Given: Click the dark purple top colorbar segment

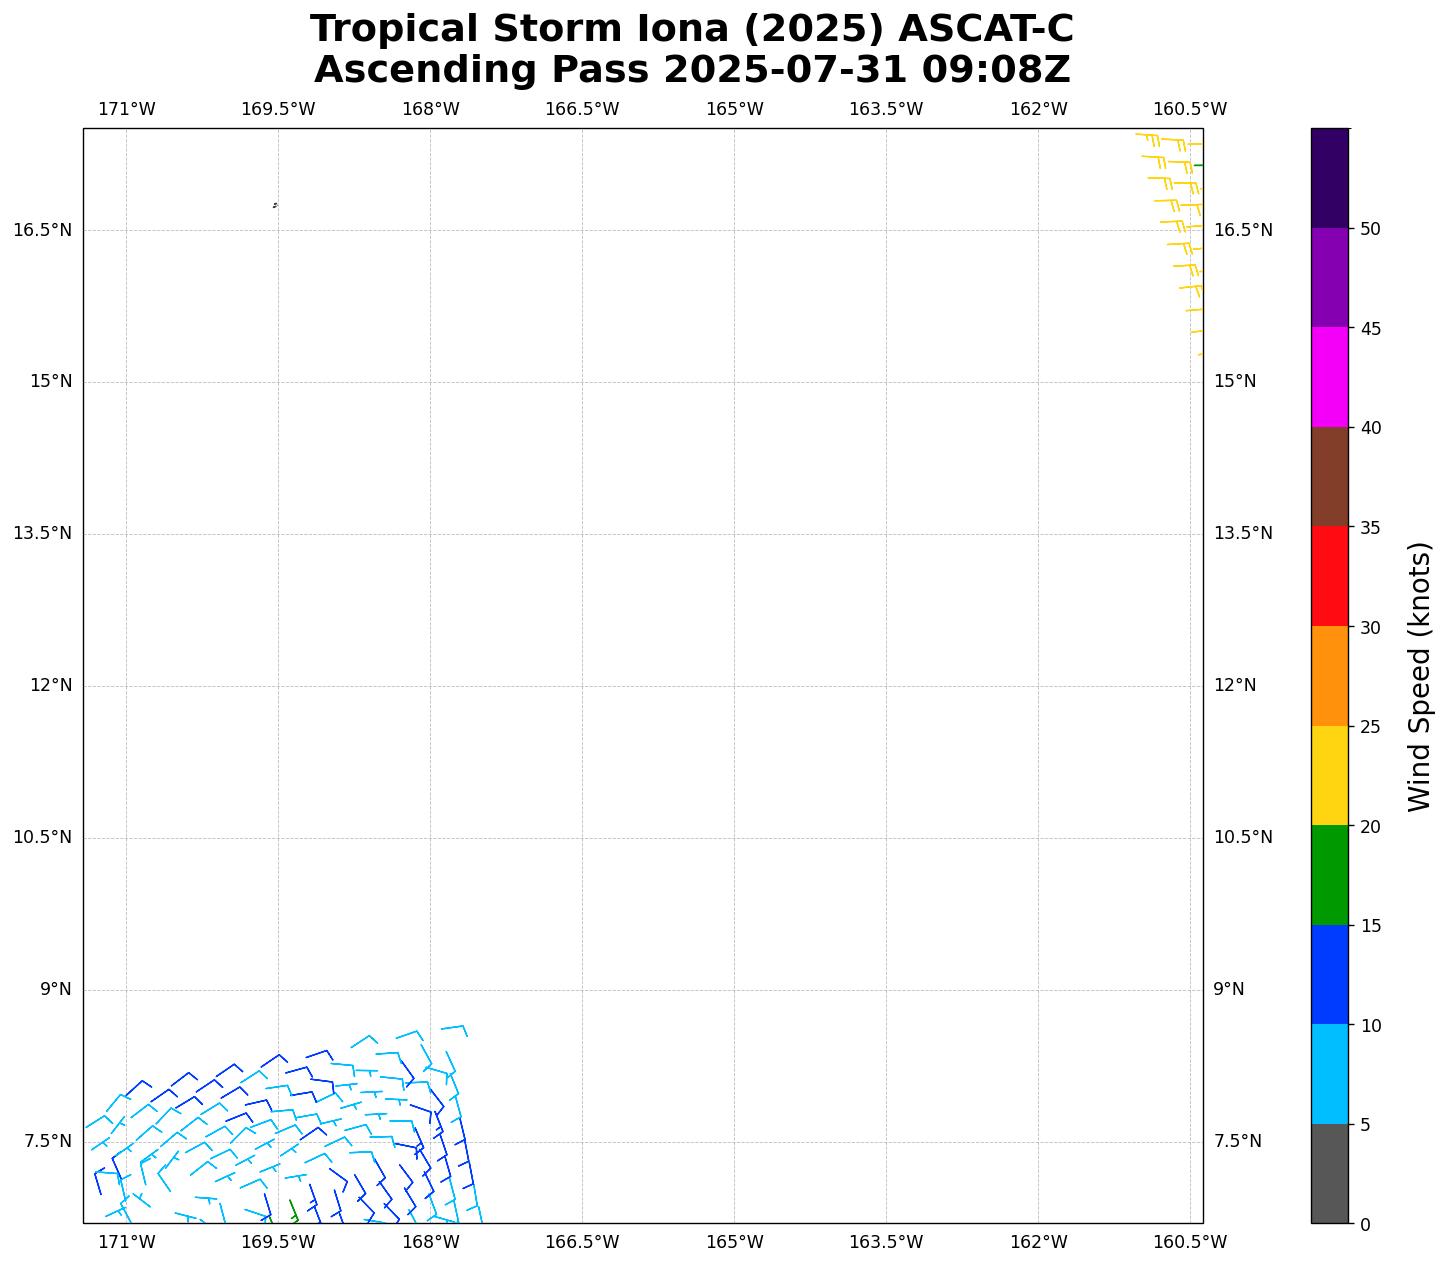Looking at the screenshot, I should point(1329,178).
